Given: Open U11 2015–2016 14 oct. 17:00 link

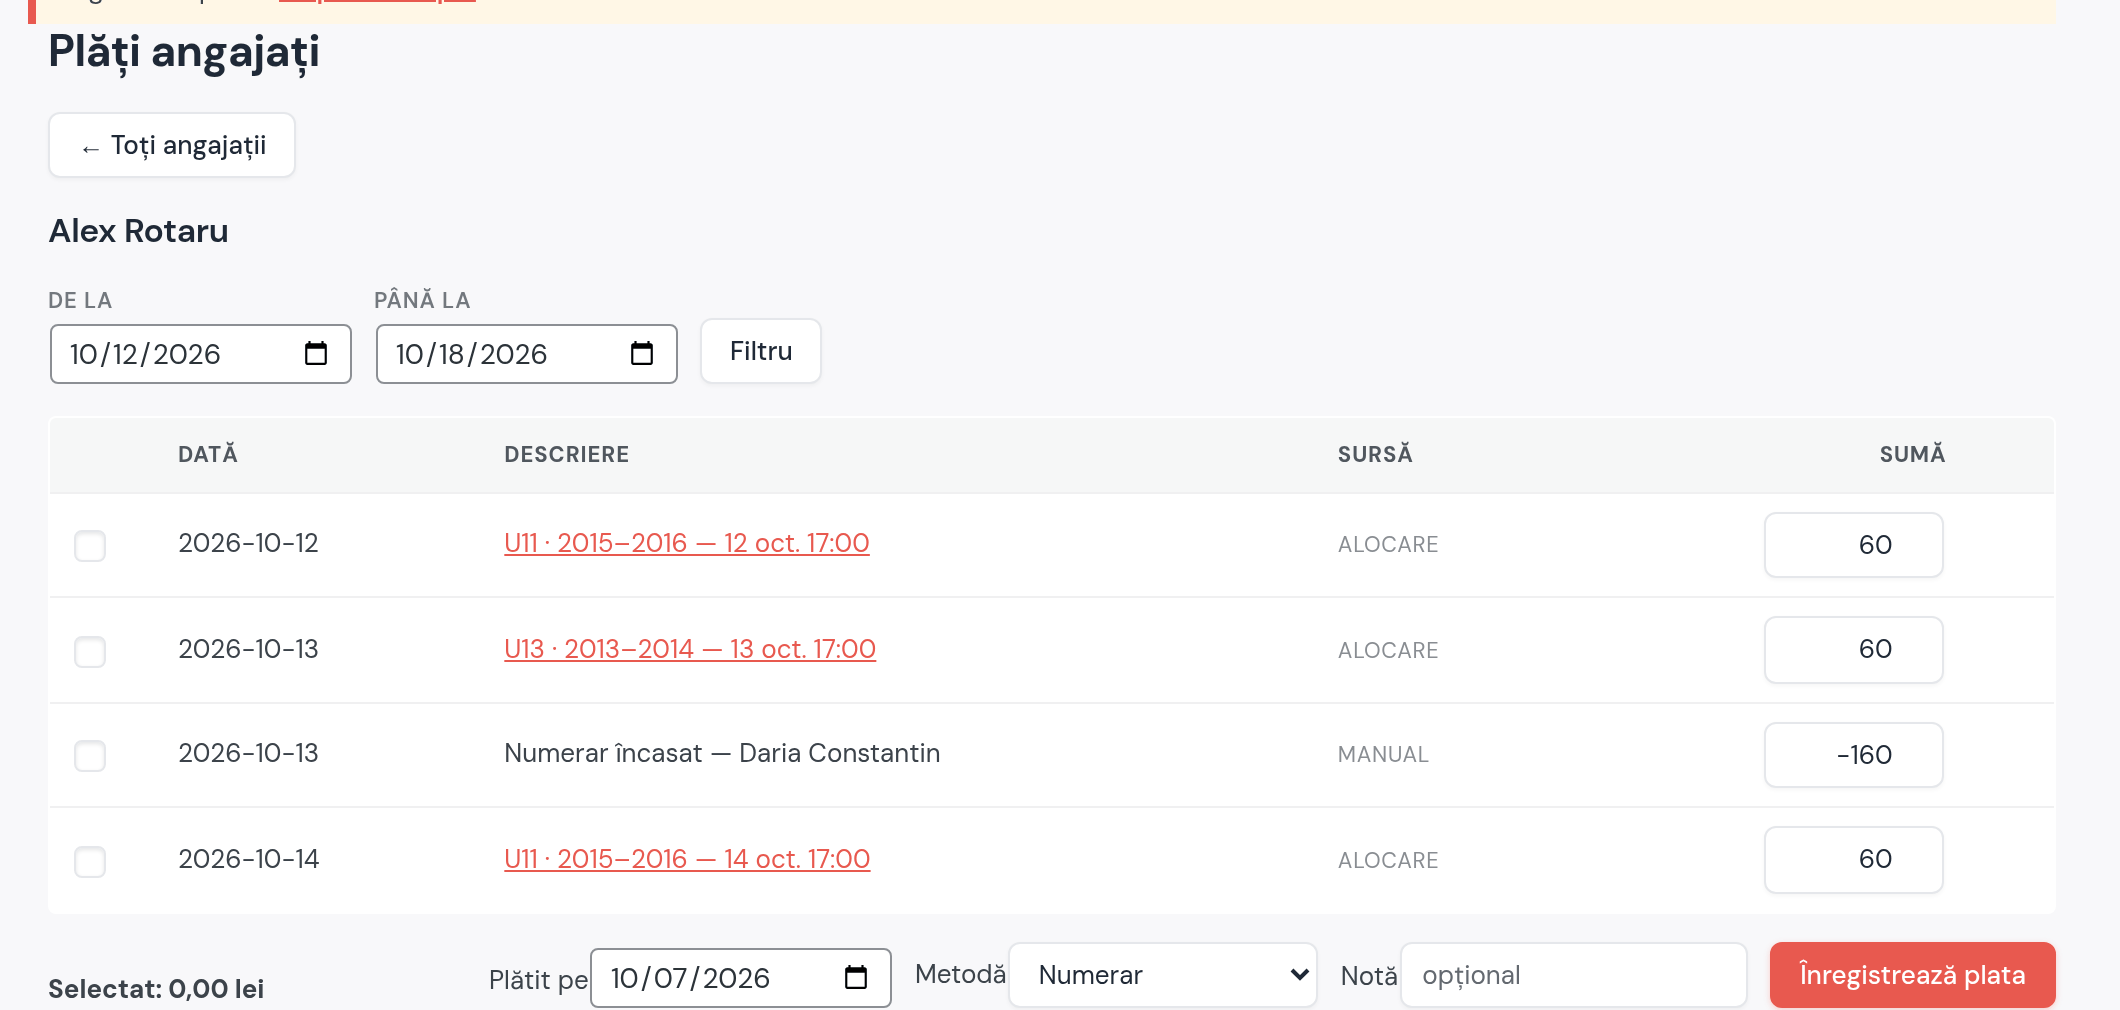Looking at the screenshot, I should click(687, 859).
